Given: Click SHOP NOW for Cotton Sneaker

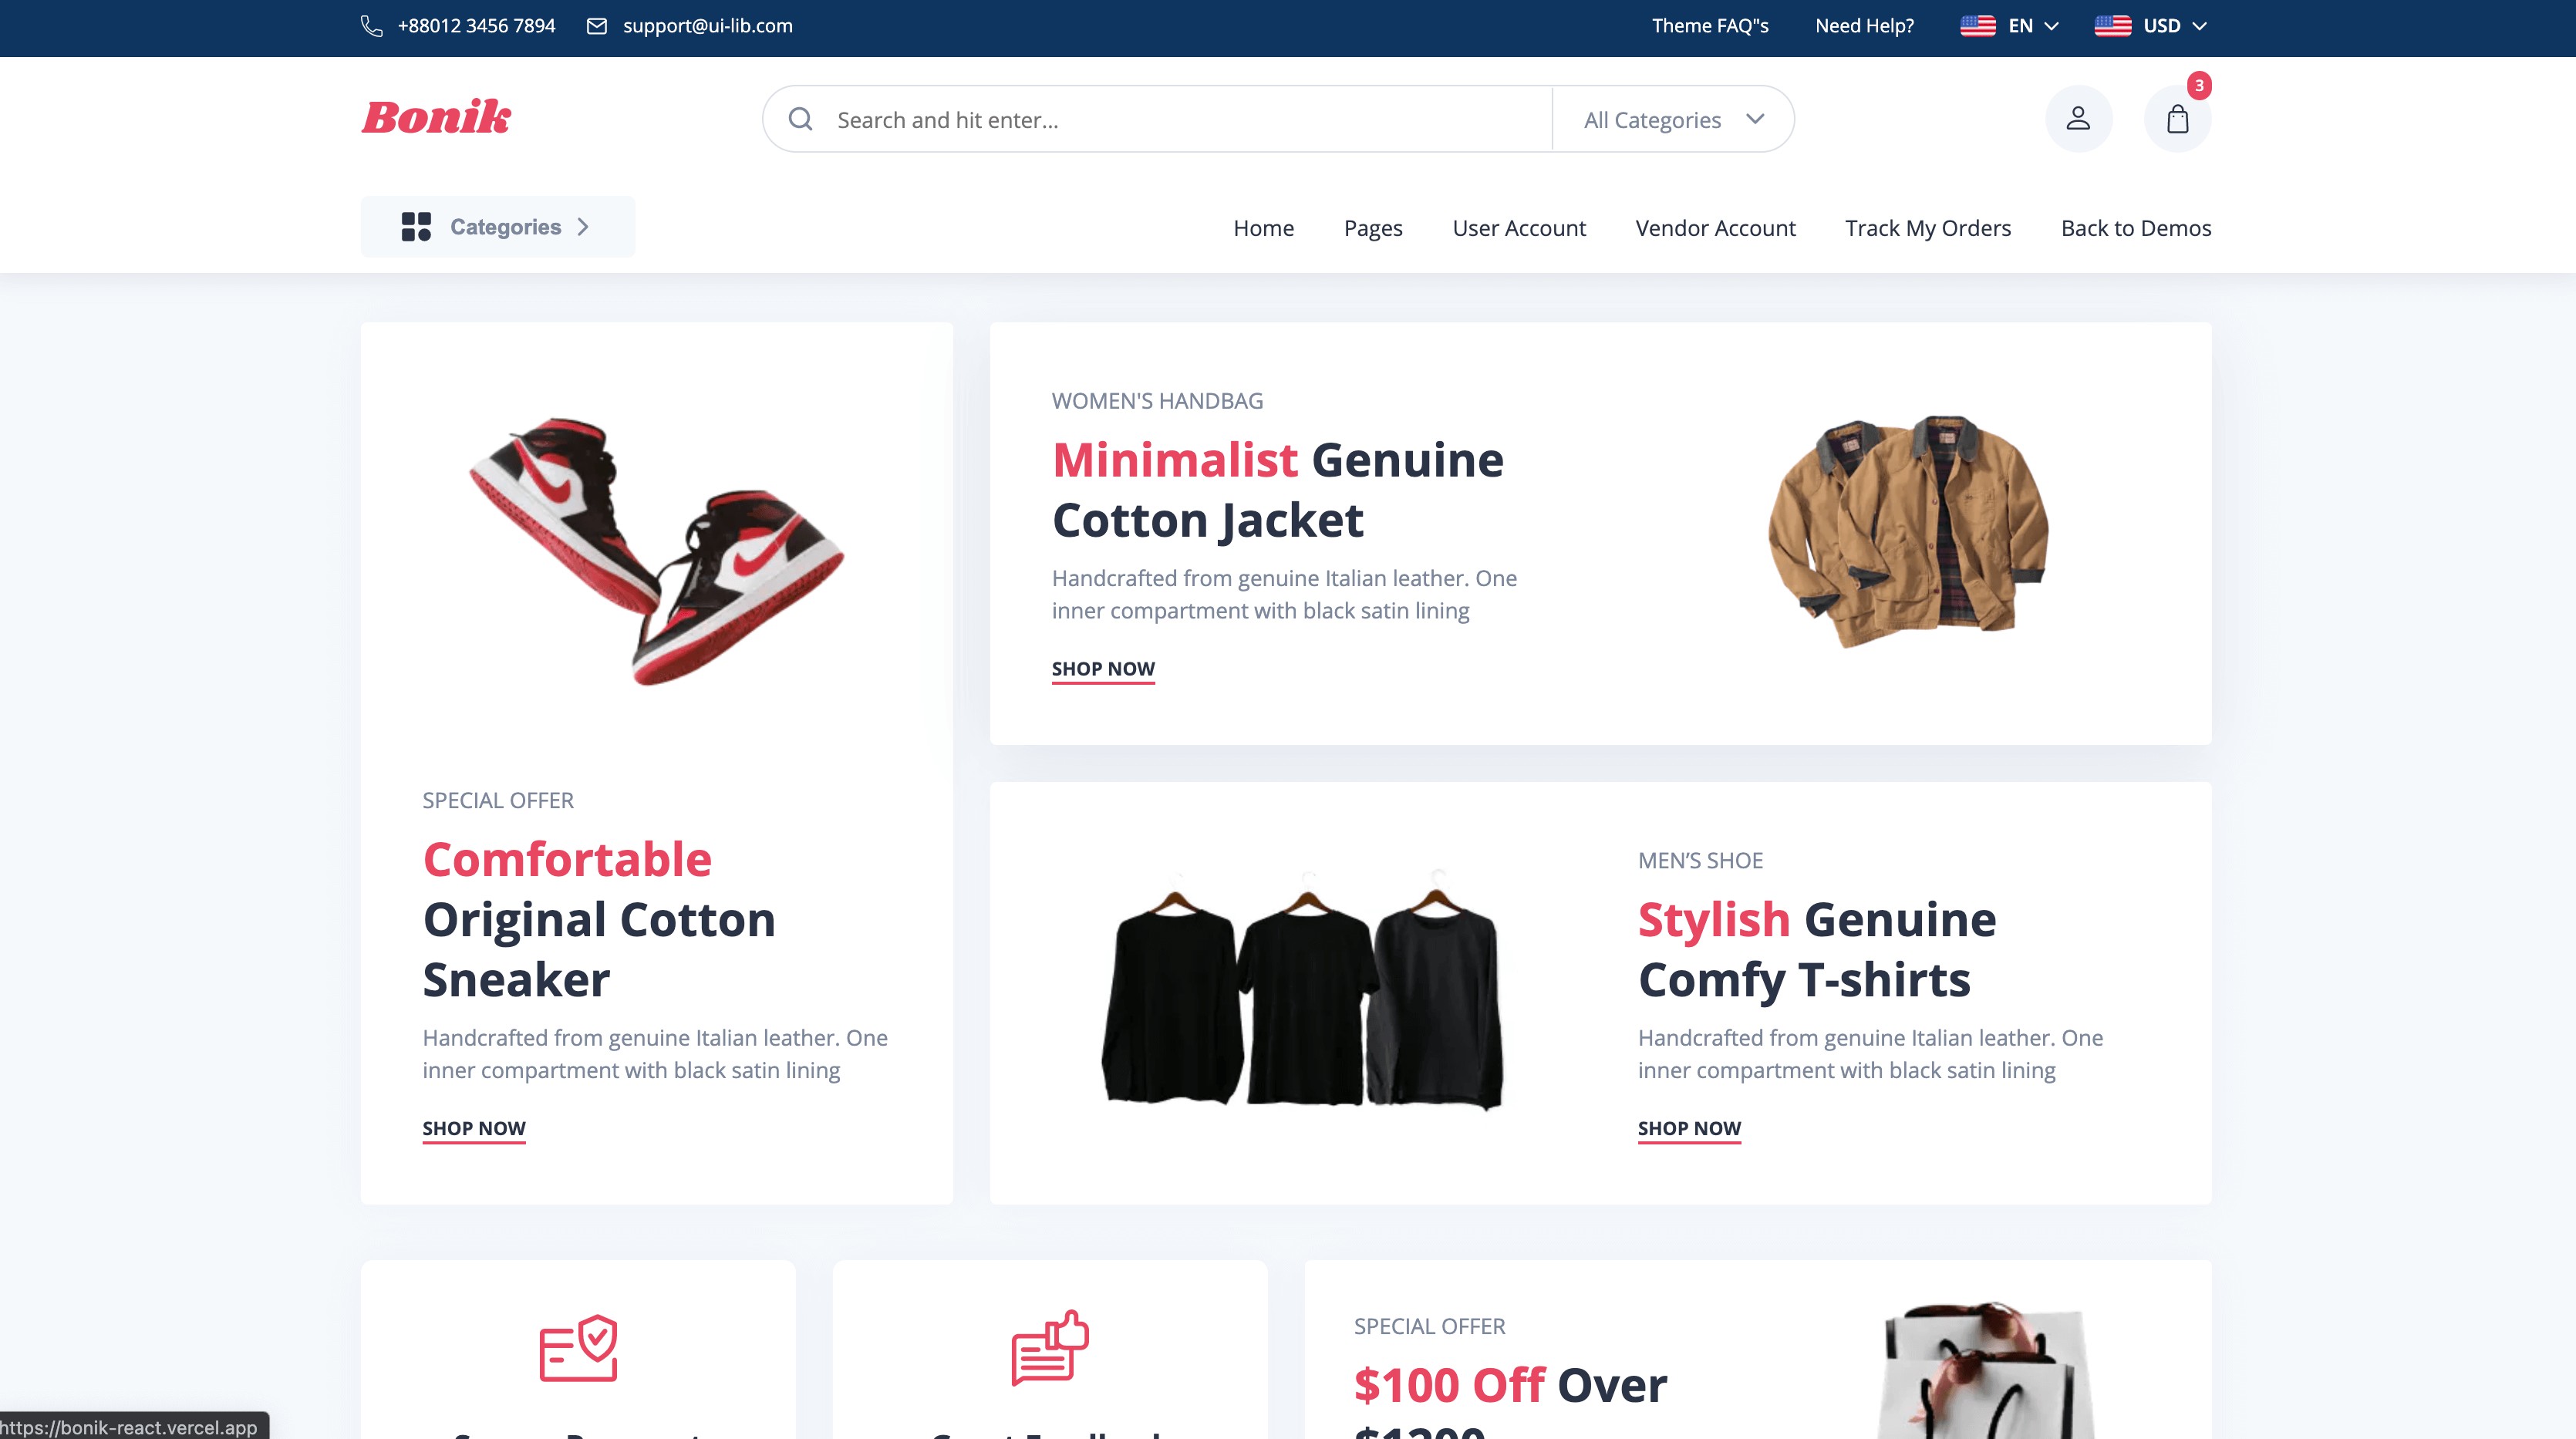Looking at the screenshot, I should [474, 1127].
